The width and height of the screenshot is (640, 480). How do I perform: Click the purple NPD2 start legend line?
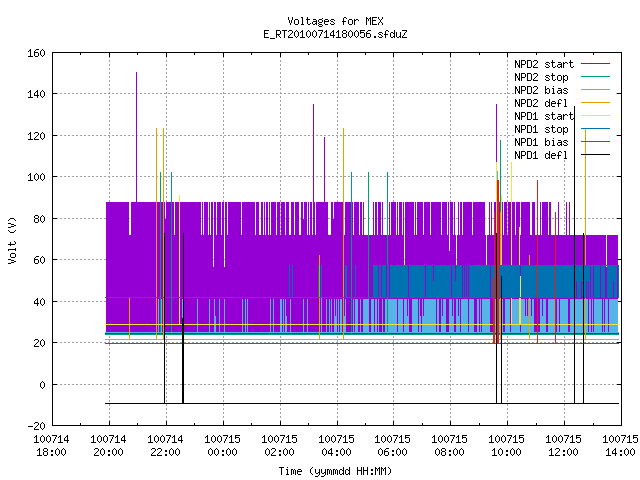click(595, 64)
